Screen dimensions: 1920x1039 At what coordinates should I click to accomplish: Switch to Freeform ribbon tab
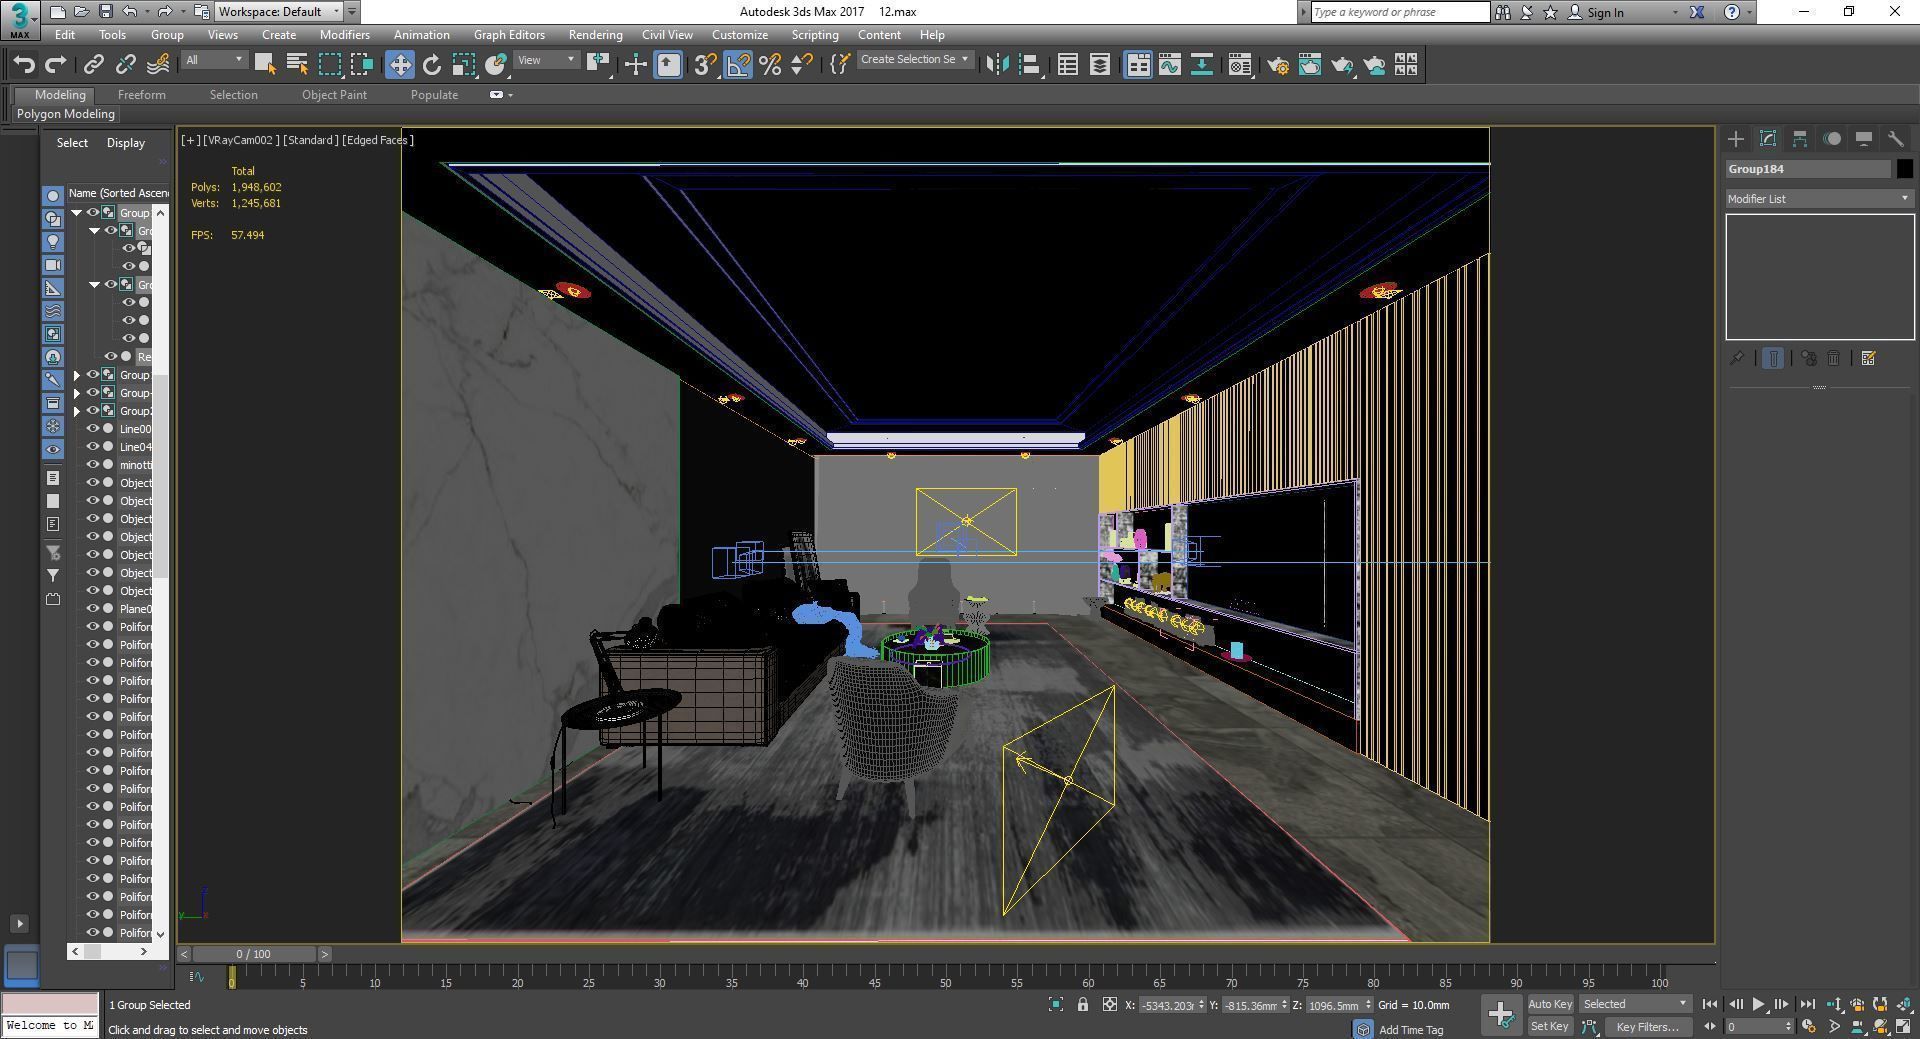pos(142,95)
